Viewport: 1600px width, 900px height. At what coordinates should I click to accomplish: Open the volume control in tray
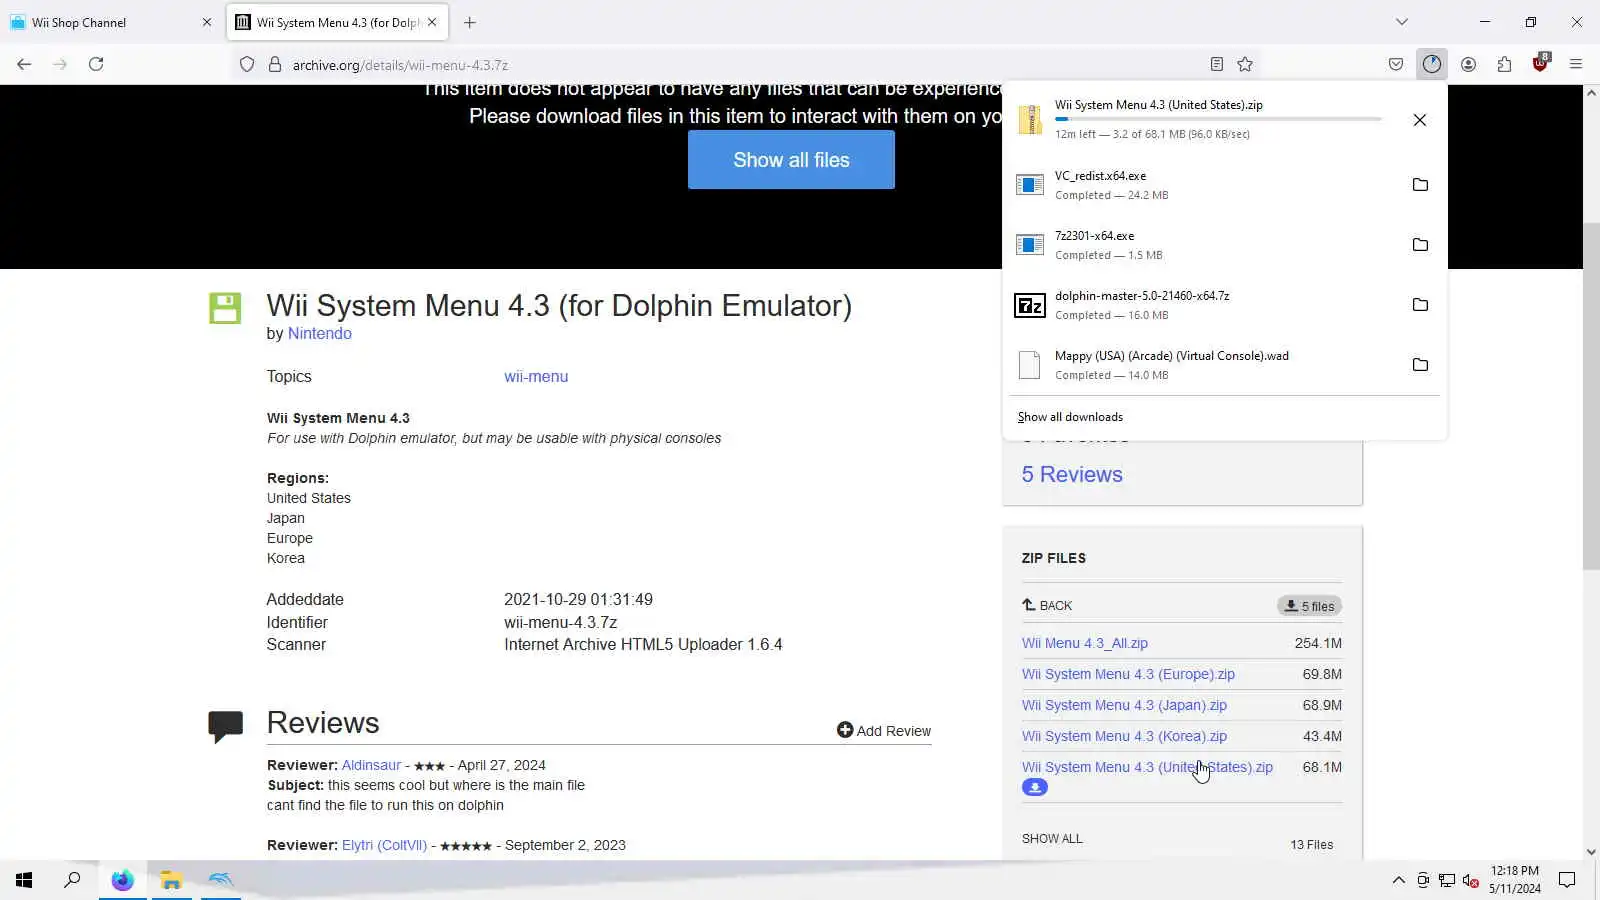1470,880
